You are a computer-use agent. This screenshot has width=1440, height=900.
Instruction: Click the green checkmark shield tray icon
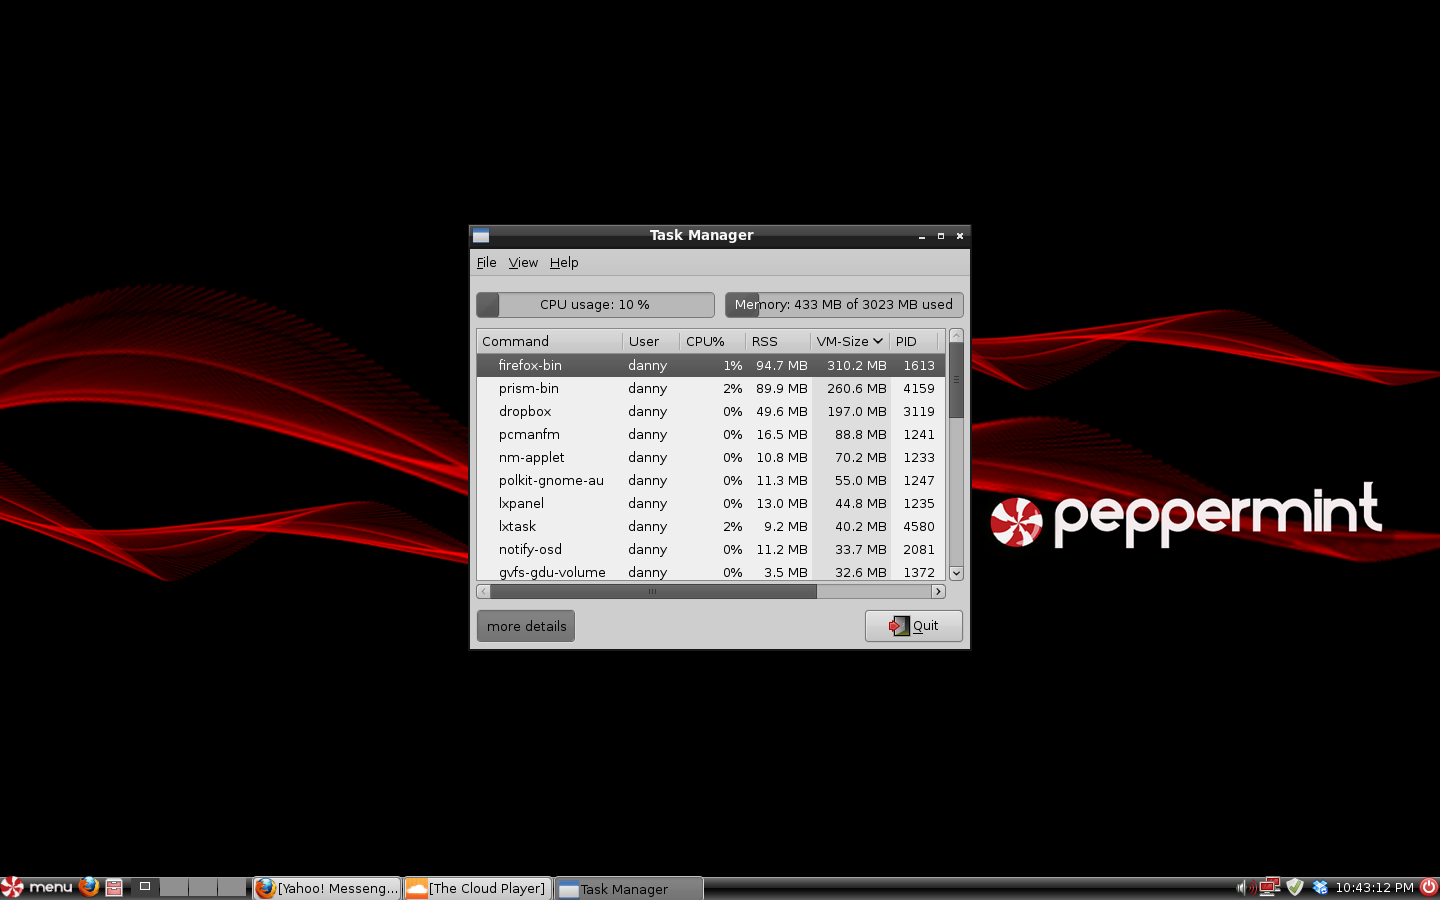[1295, 887]
